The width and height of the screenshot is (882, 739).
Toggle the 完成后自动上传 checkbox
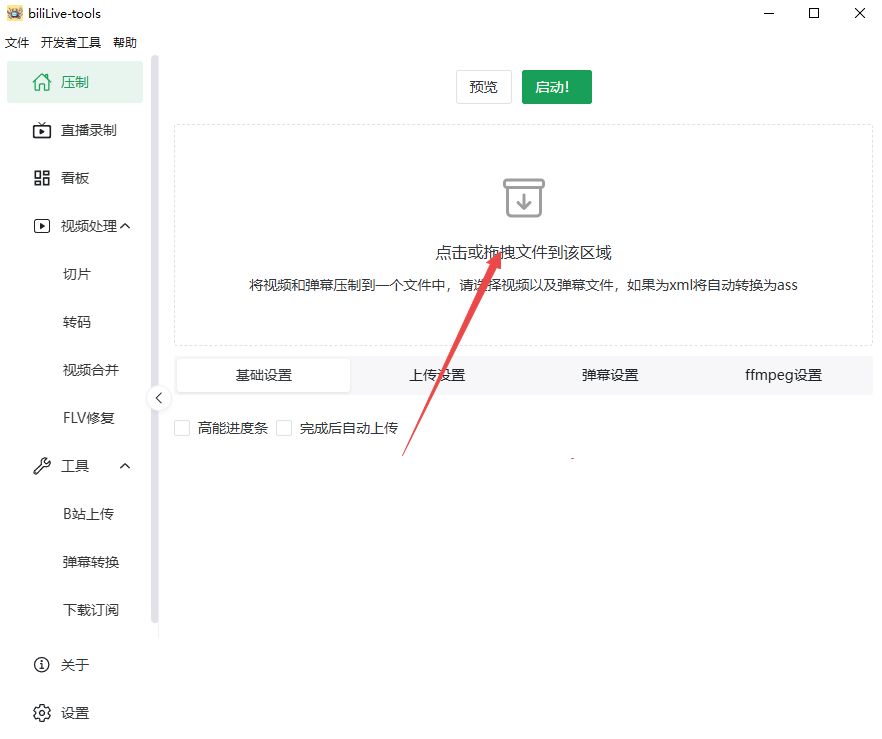284,428
